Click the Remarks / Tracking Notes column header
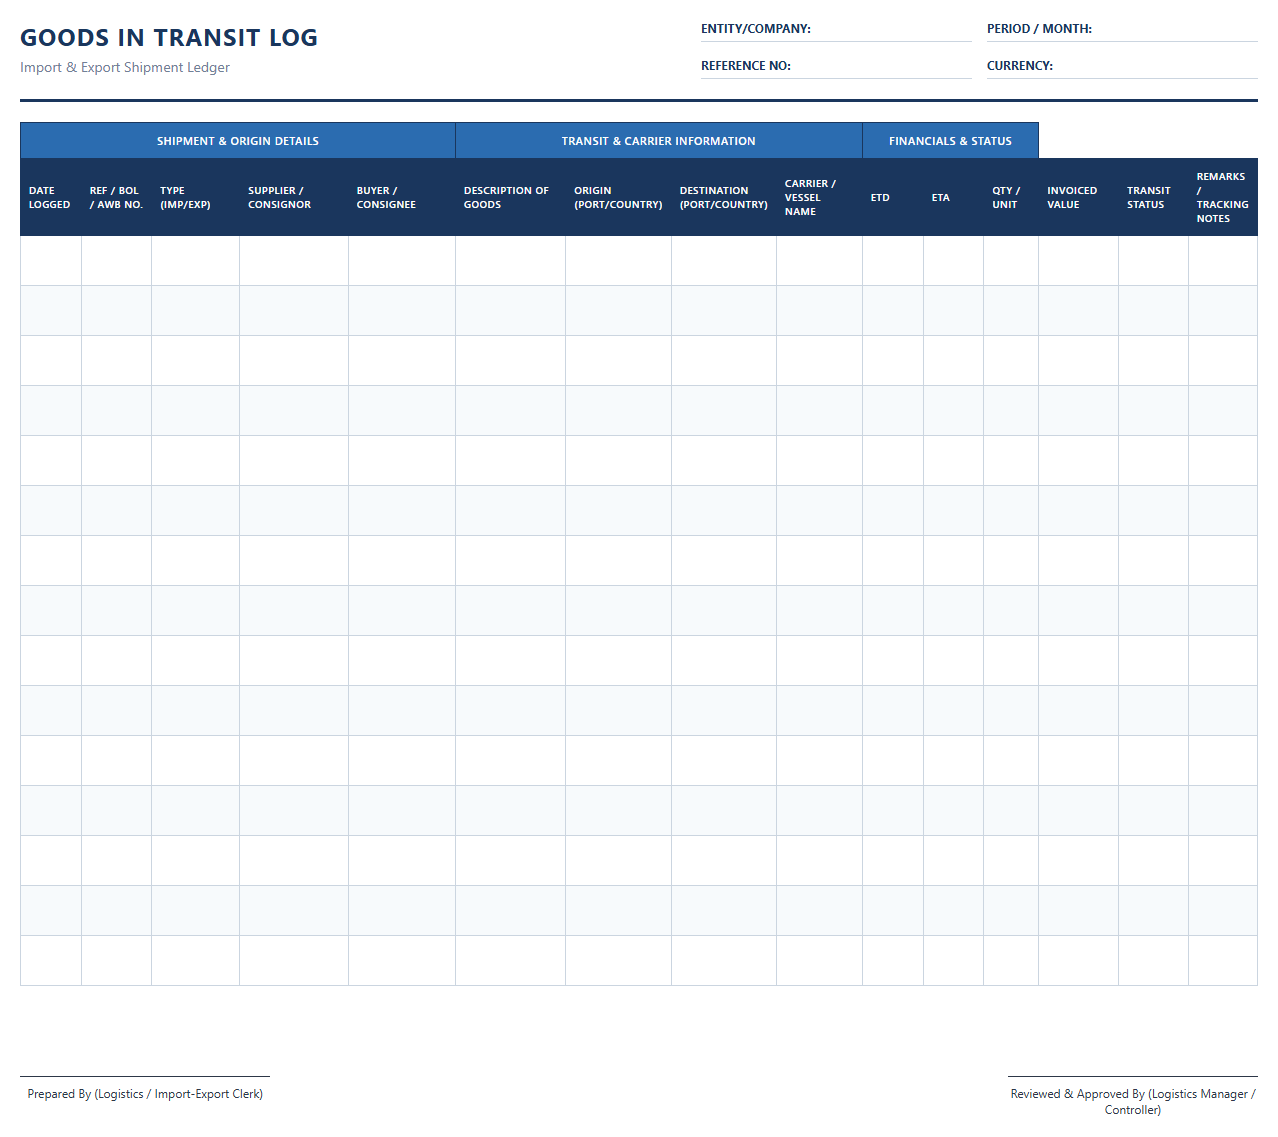This screenshot has height=1137, width=1278. (x=1223, y=197)
